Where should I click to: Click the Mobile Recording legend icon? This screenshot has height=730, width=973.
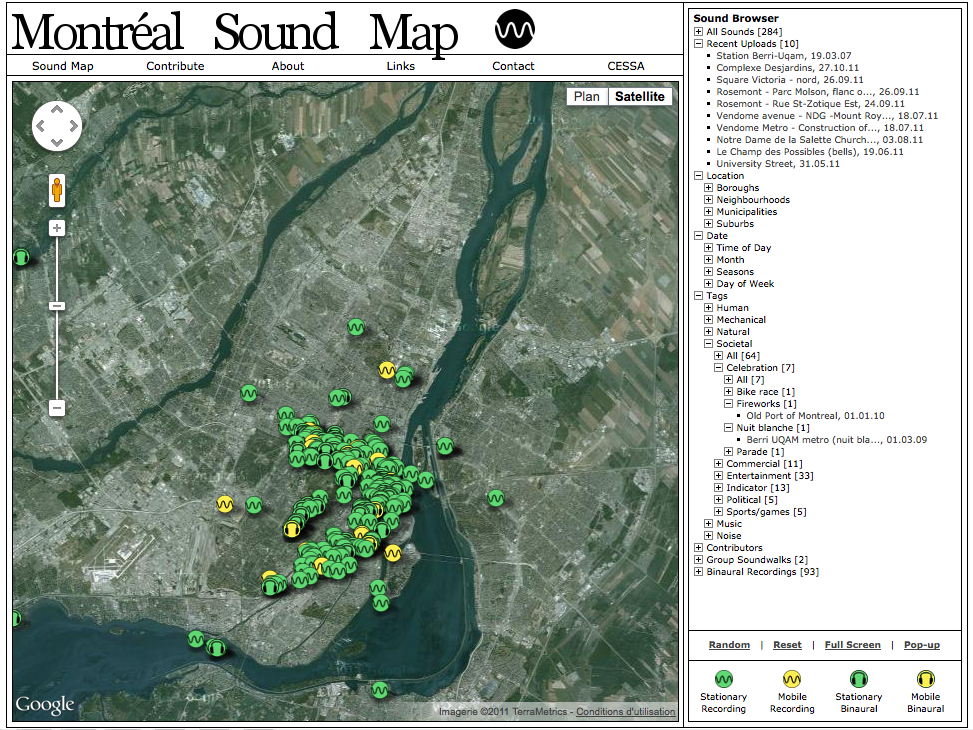[x=791, y=678]
